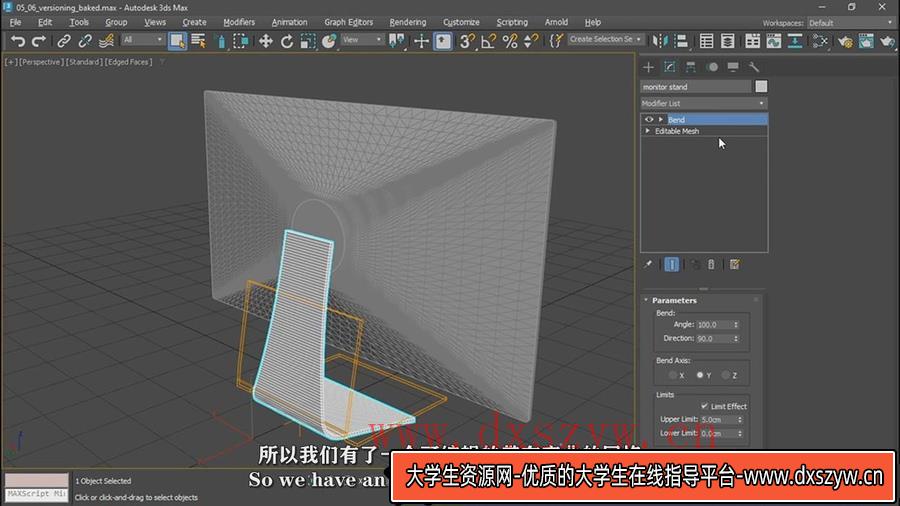Click the Align tool icon
The height and width of the screenshot is (506, 900).
[681, 41]
